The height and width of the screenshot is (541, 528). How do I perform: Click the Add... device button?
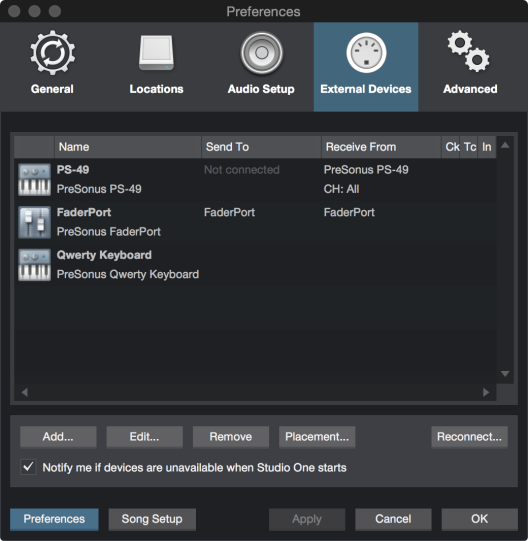coord(58,437)
